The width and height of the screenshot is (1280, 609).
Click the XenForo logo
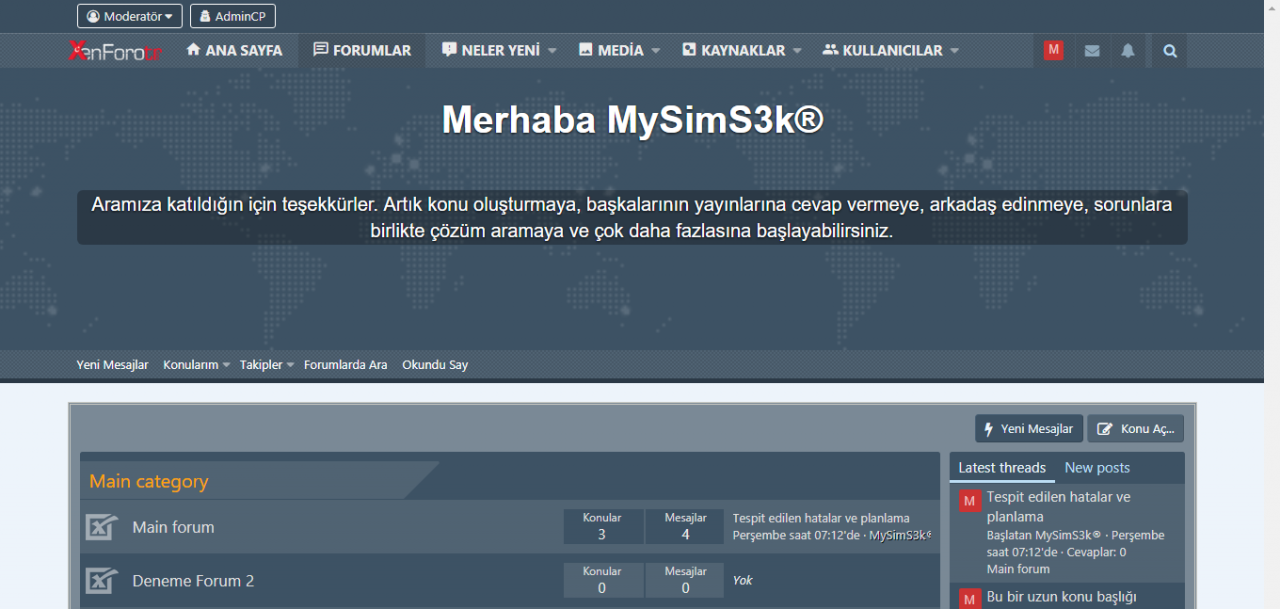point(115,51)
